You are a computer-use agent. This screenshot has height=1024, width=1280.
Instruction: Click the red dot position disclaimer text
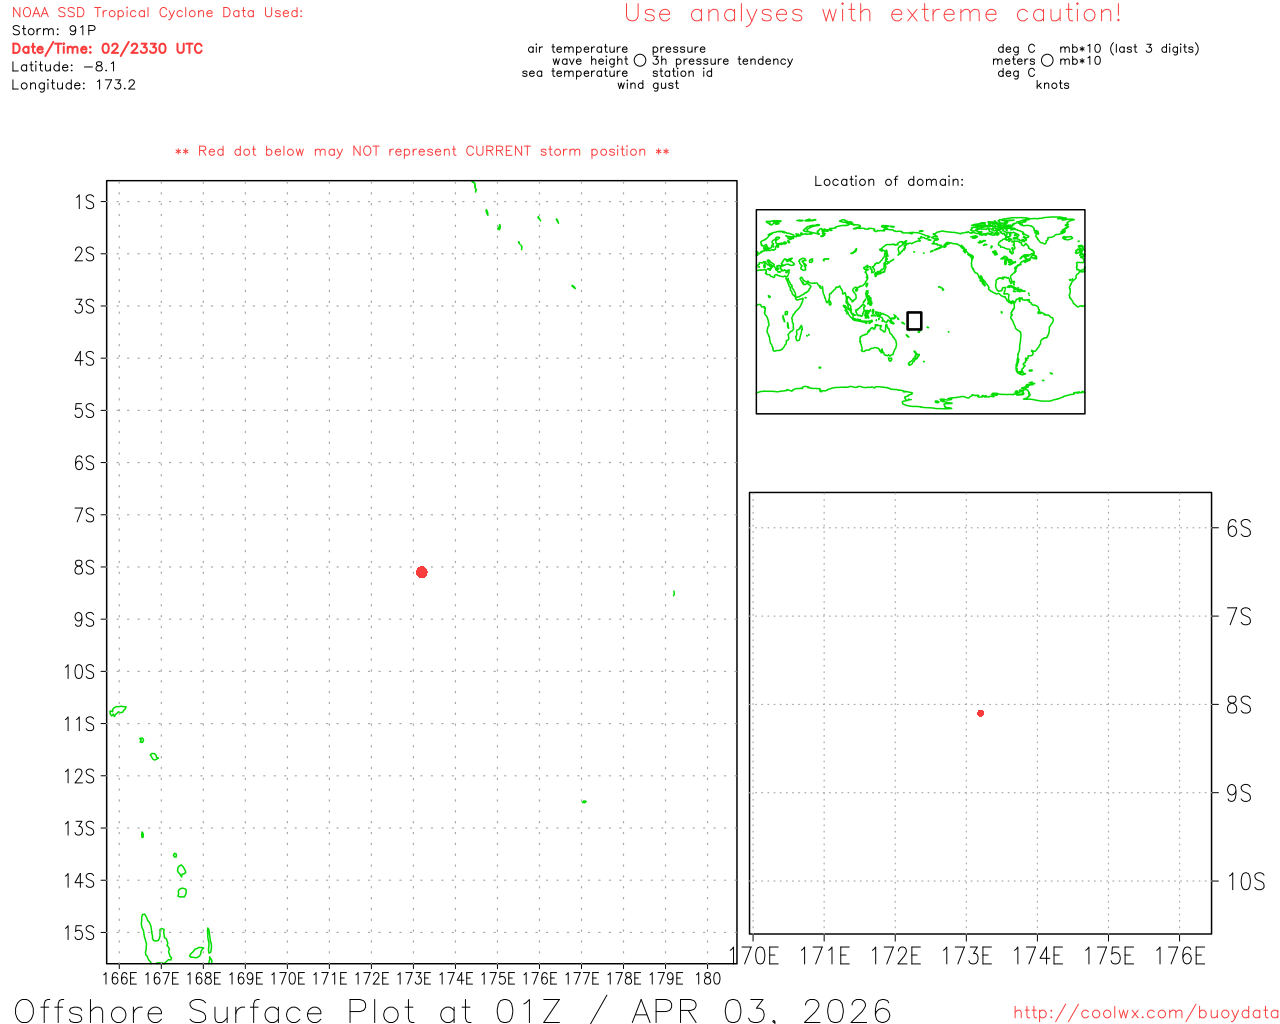(422, 152)
